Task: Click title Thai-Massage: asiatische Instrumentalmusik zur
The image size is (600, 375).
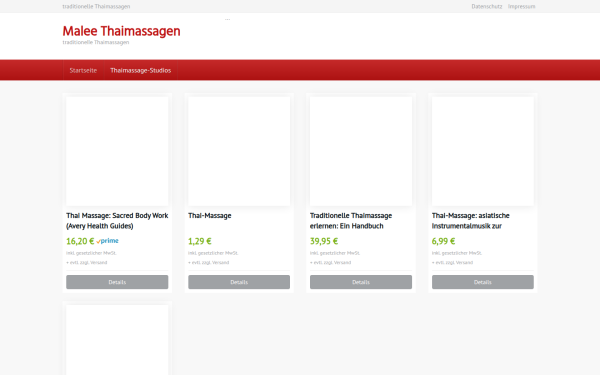Action: pyautogui.click(x=471, y=221)
